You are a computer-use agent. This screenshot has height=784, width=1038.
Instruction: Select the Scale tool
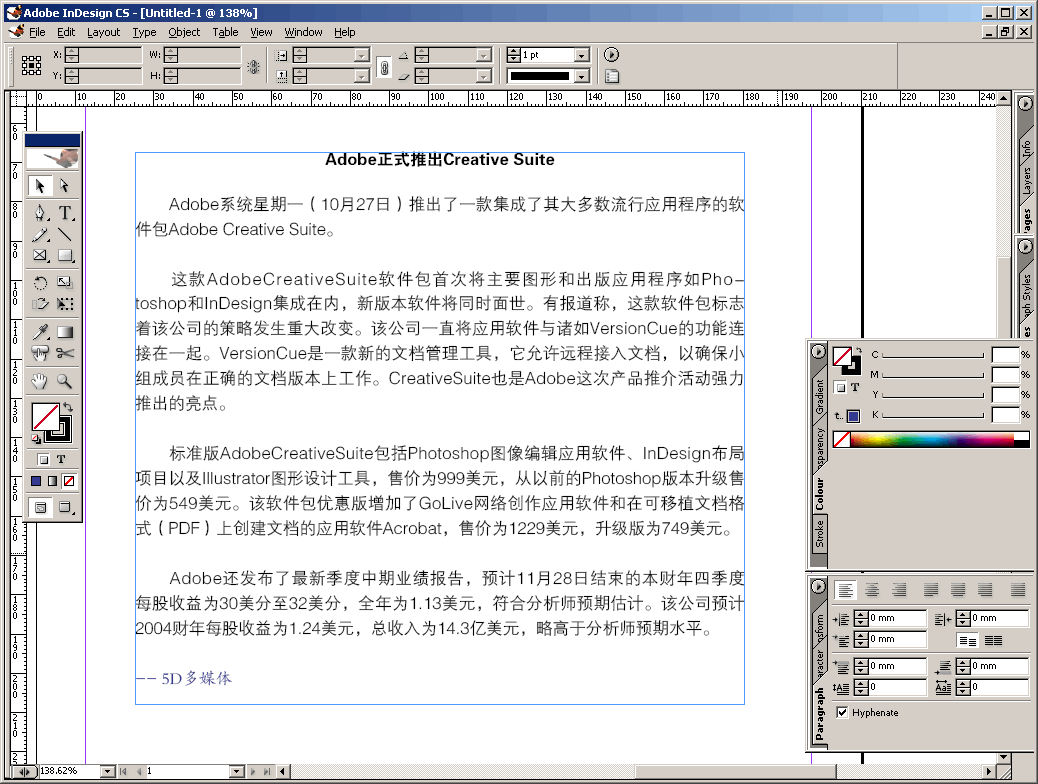[64, 283]
